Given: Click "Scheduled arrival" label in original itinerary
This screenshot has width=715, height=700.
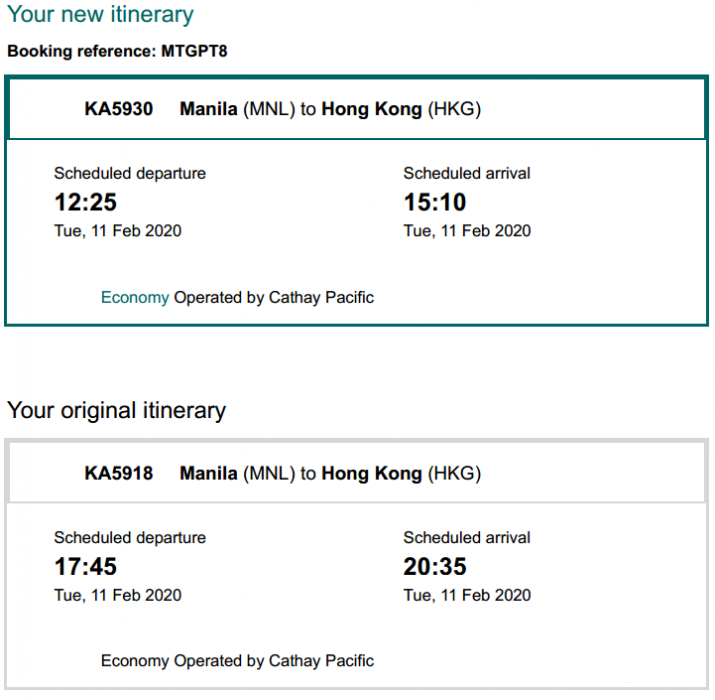Looking at the screenshot, I should tap(467, 537).
